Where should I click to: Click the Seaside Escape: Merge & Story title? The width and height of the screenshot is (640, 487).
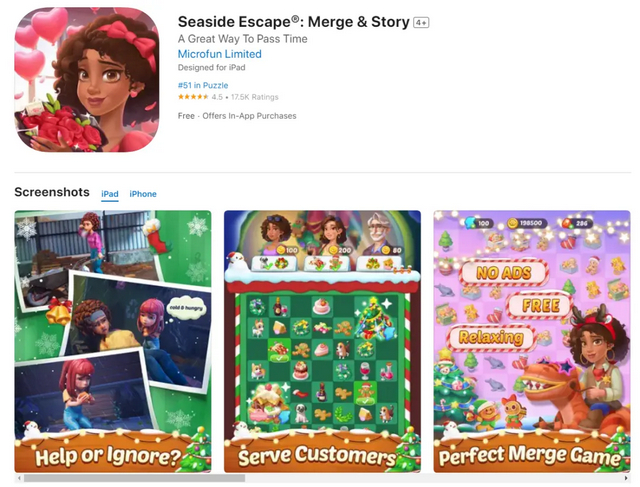293,22
